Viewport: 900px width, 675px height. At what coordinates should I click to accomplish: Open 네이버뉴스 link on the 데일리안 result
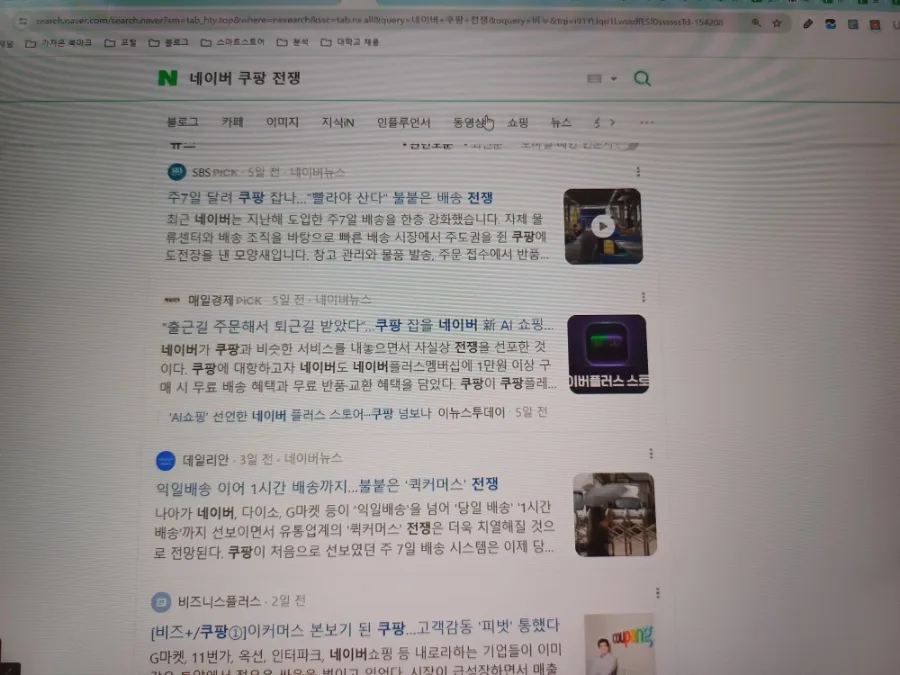[313, 458]
